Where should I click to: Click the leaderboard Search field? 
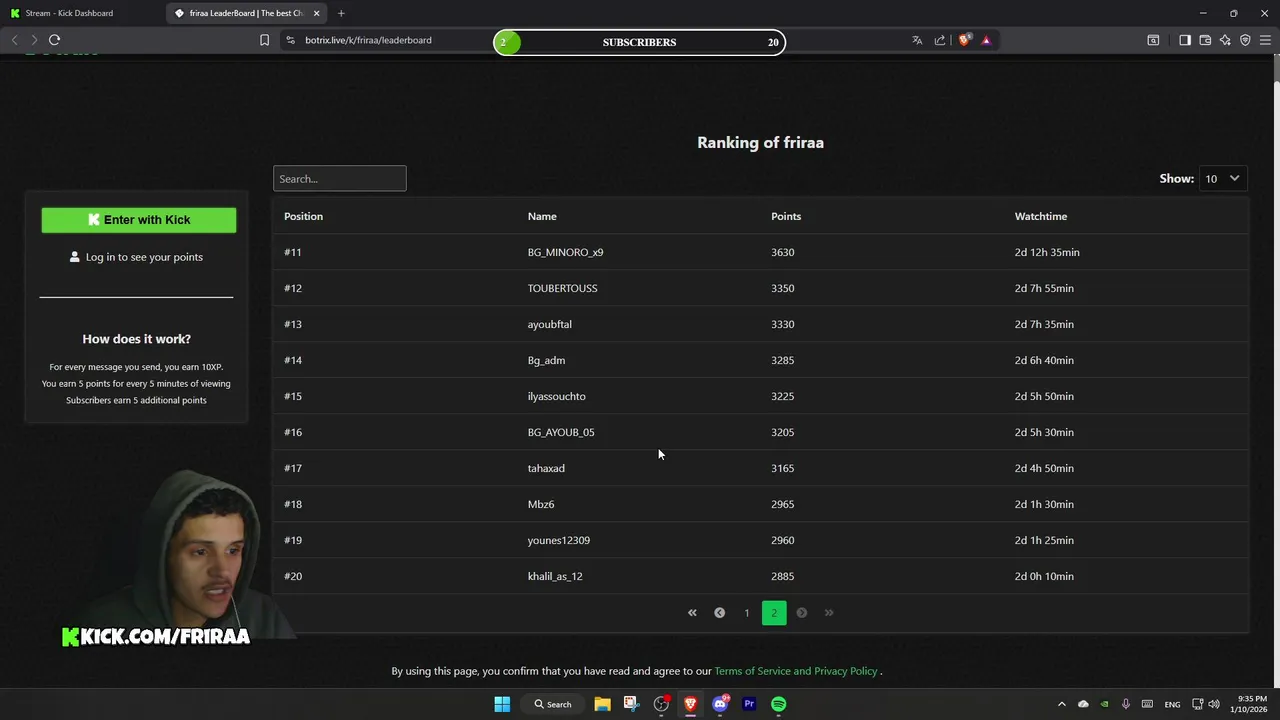click(340, 178)
